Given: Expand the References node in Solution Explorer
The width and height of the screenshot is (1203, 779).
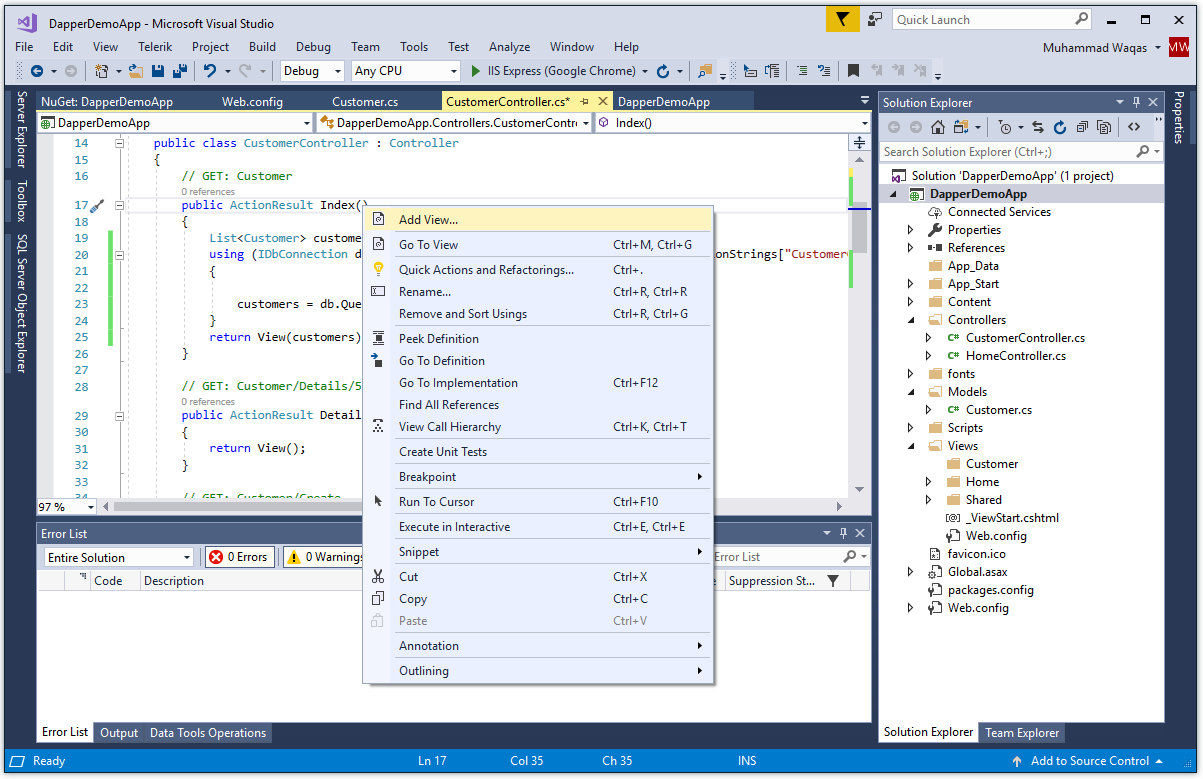Looking at the screenshot, I should (910, 248).
